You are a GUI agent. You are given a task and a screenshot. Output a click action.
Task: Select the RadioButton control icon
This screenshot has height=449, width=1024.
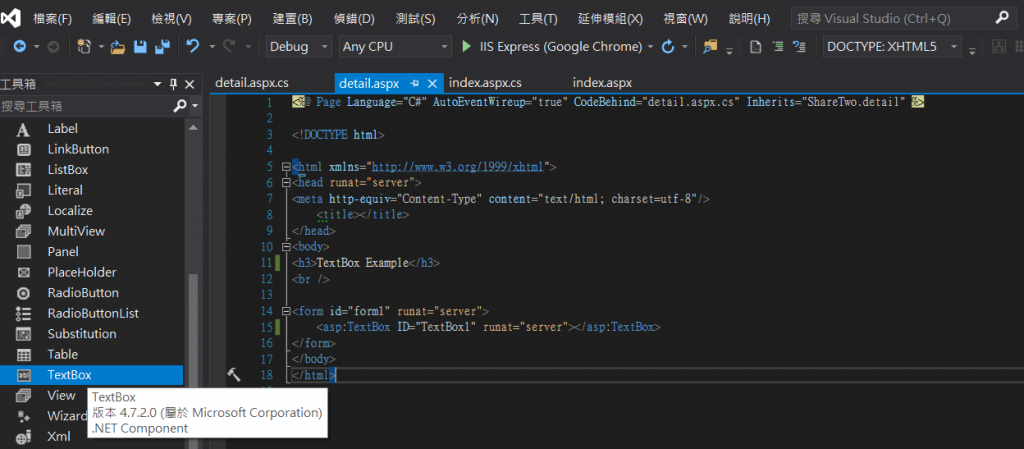click(24, 293)
